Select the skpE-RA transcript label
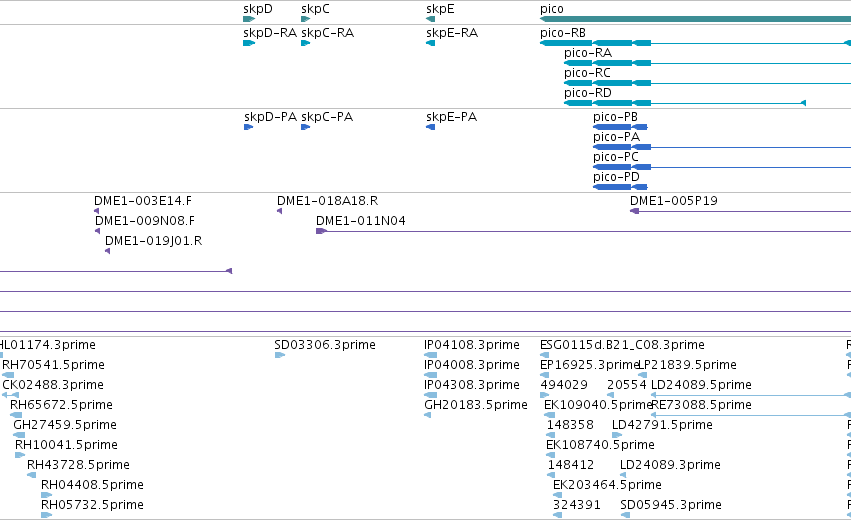Image resolution: width=851 pixels, height=520 pixels. (452, 33)
